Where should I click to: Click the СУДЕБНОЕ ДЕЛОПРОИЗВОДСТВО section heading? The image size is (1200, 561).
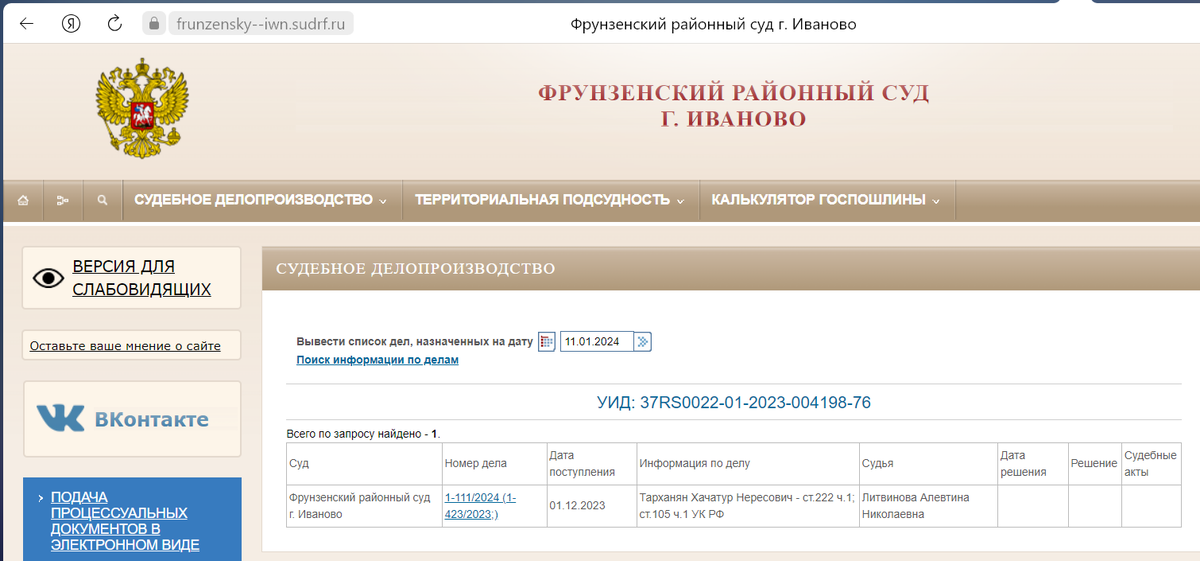point(415,269)
